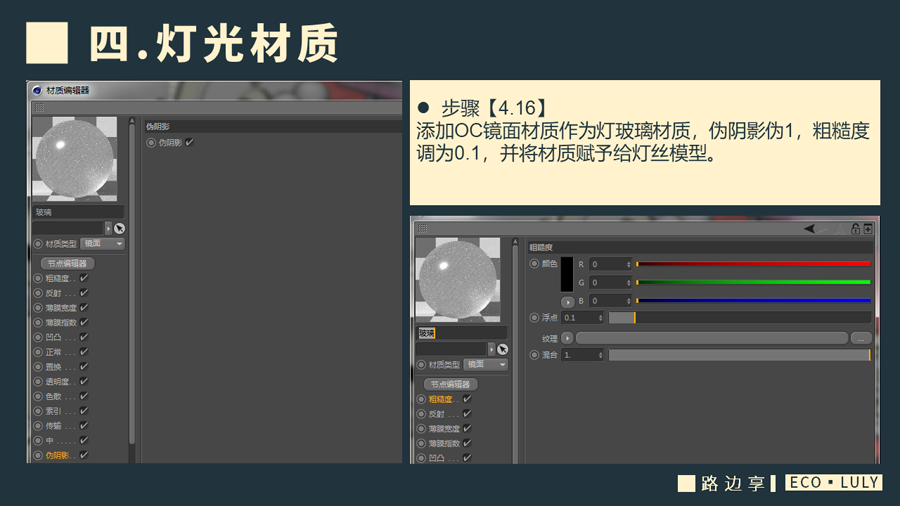The image size is (900, 506).
Task: Select 伪阴影 channel in left editor list
Action: tap(57, 456)
